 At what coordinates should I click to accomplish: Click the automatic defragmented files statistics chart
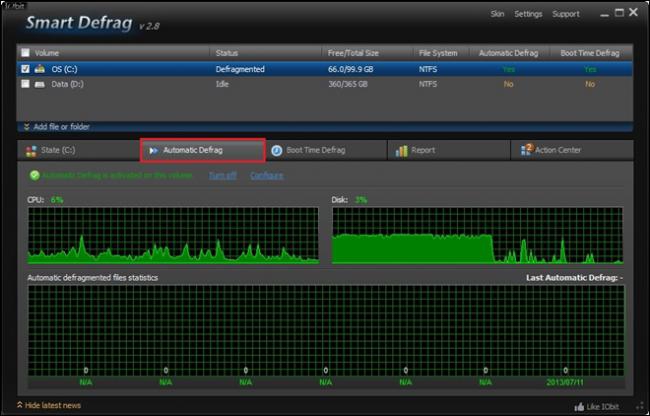(x=326, y=330)
